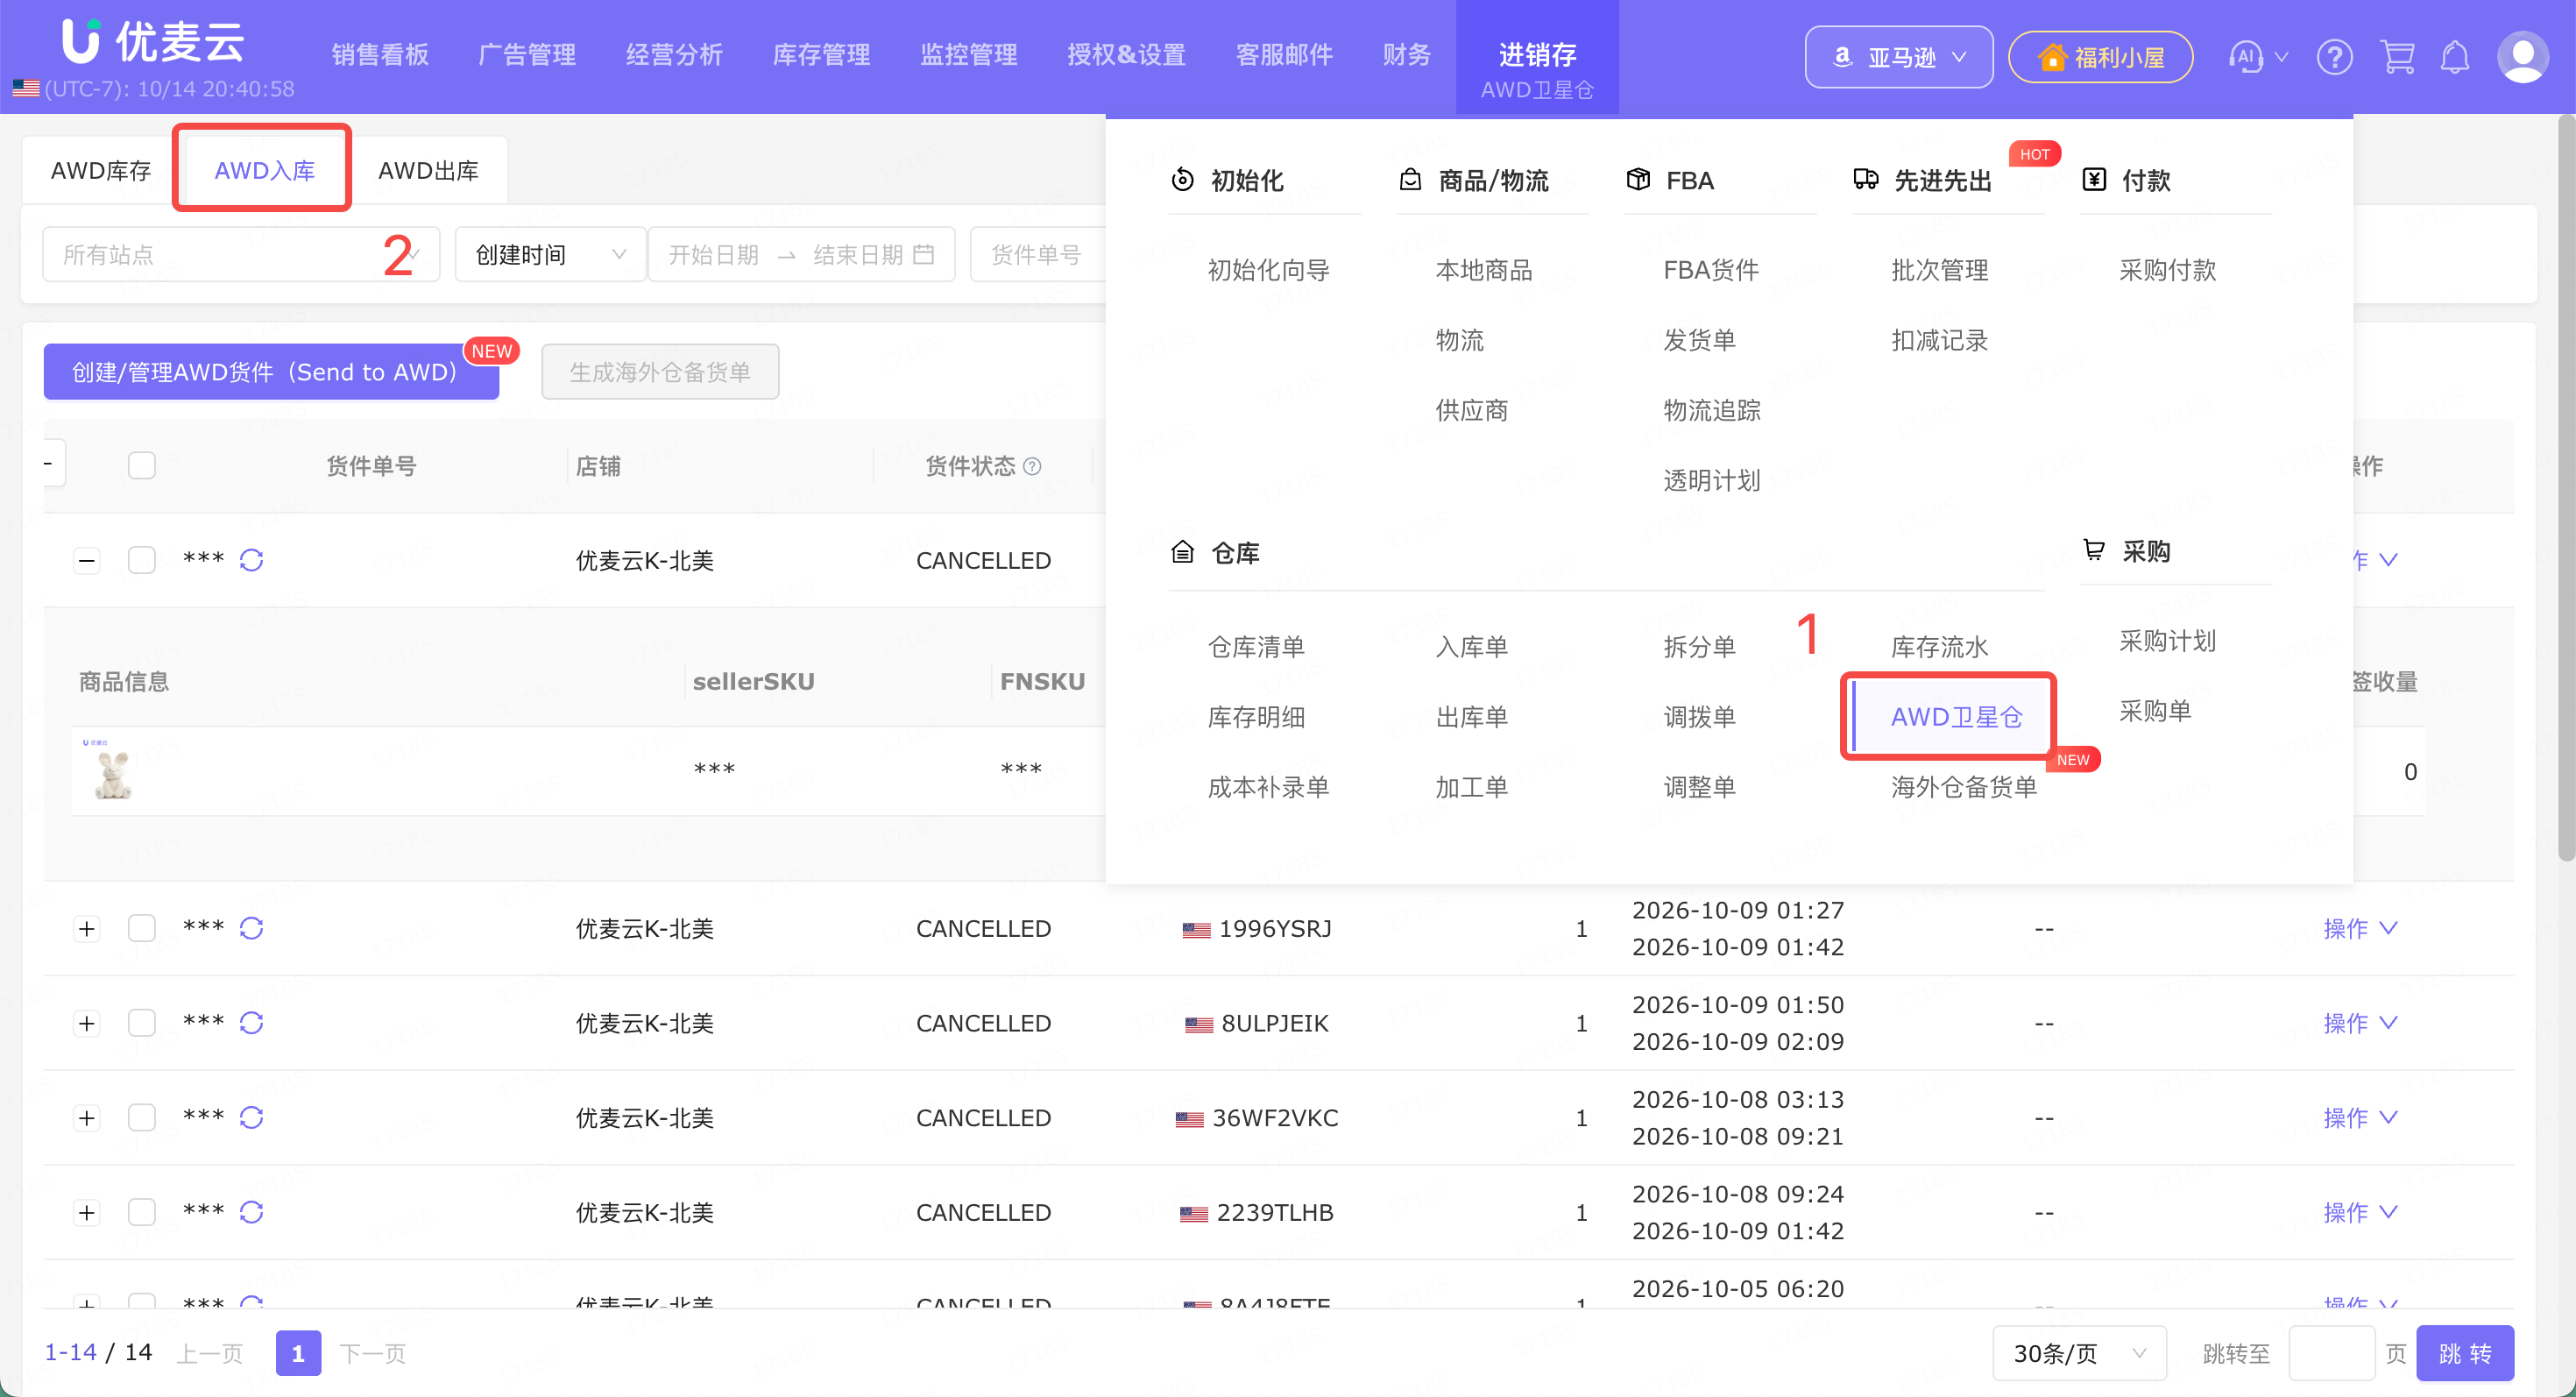Check the checkbox for 36WF2VKC row
This screenshot has height=1397, width=2576.
coord(142,1117)
